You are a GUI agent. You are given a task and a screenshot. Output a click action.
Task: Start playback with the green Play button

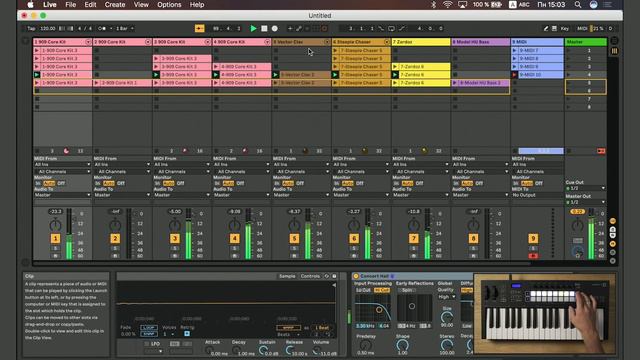(x=253, y=29)
